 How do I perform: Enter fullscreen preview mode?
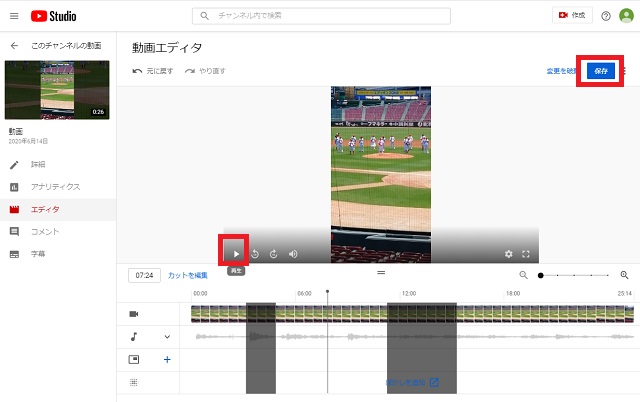pos(526,254)
